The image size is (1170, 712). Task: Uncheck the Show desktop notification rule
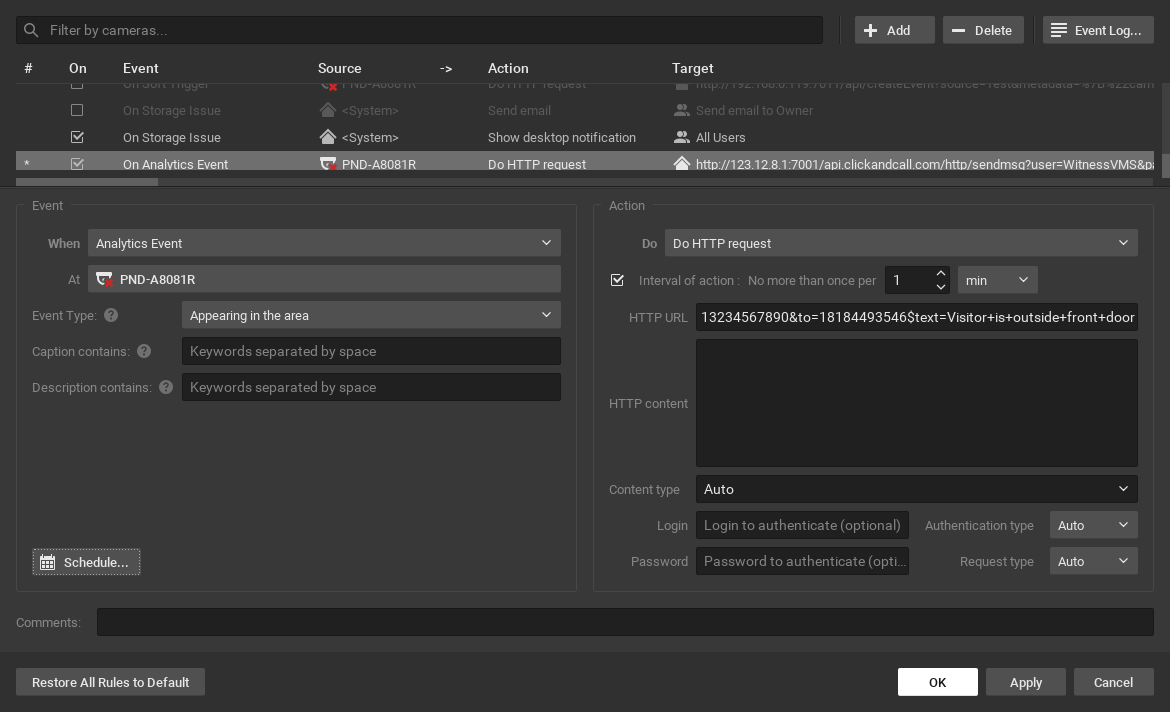[x=77, y=137]
